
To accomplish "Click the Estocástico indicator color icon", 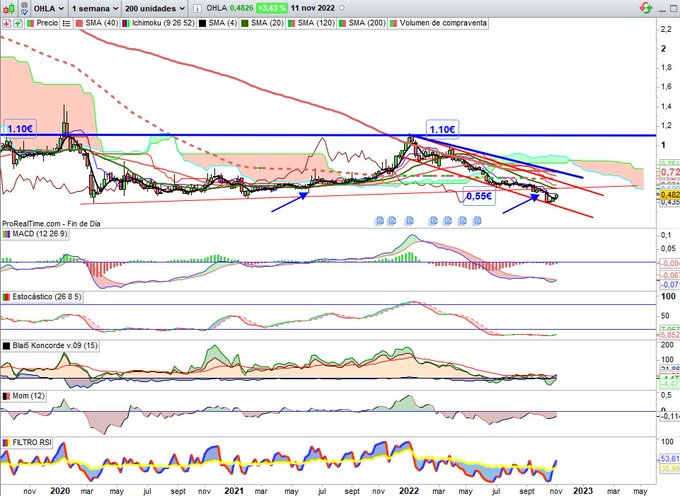I will (6, 297).
